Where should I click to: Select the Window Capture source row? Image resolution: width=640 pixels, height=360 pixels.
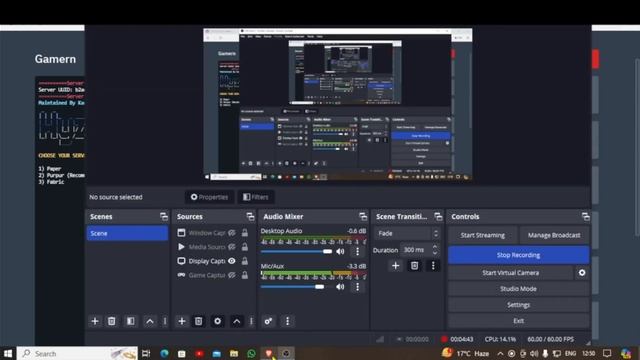pos(213,233)
